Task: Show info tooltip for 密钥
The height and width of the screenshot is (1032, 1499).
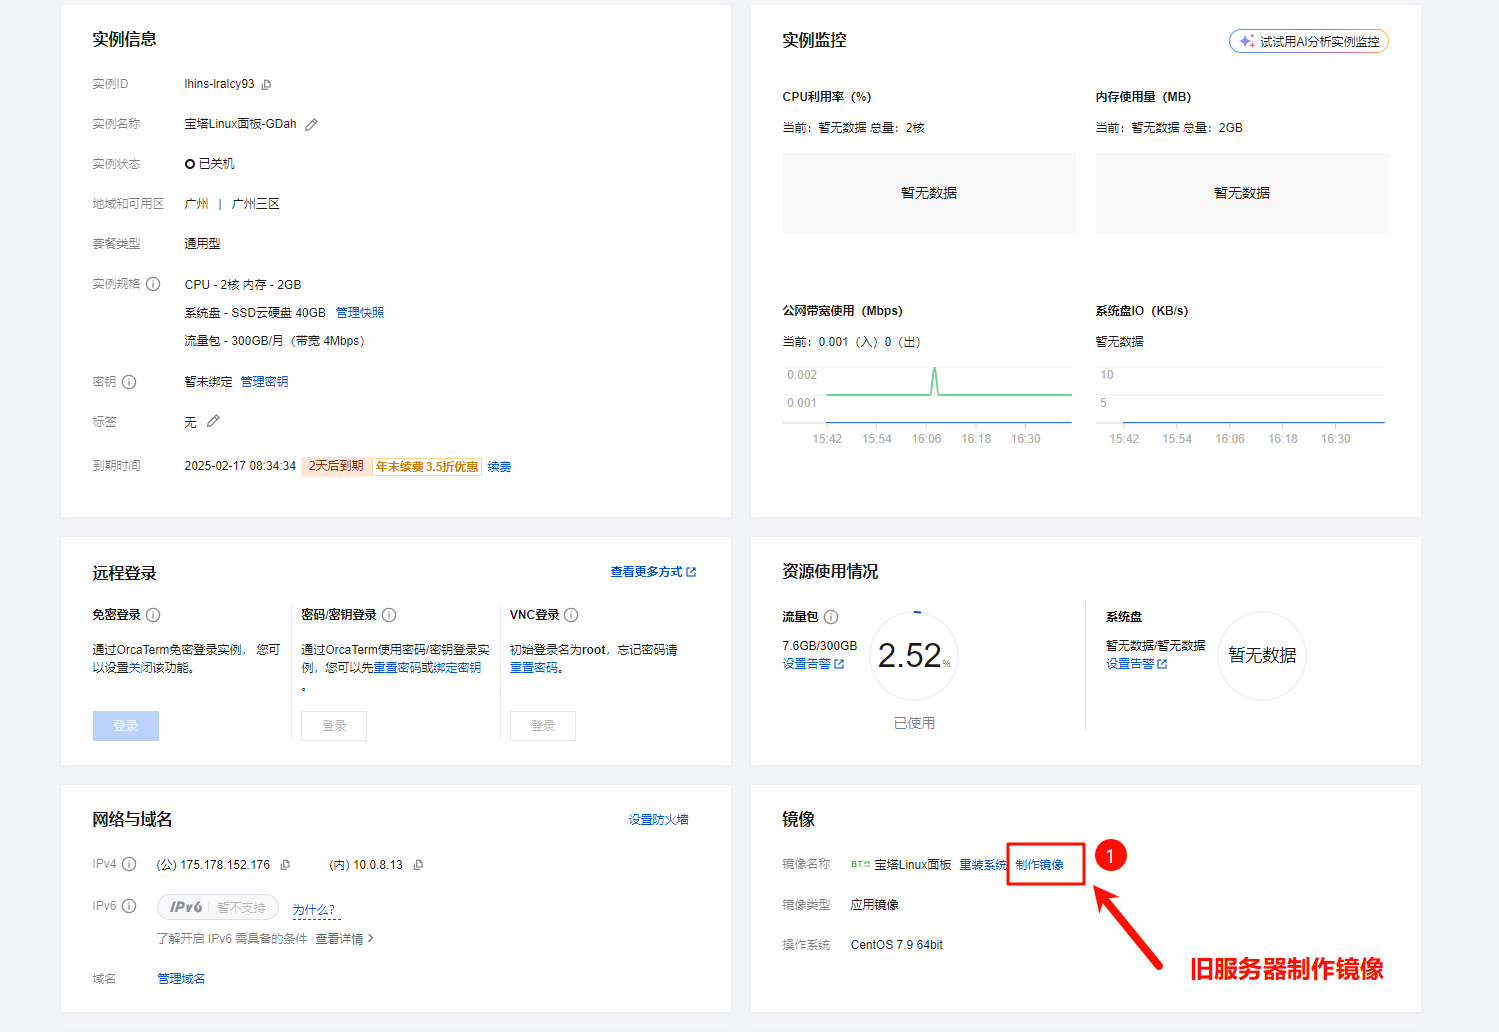Action: (129, 382)
